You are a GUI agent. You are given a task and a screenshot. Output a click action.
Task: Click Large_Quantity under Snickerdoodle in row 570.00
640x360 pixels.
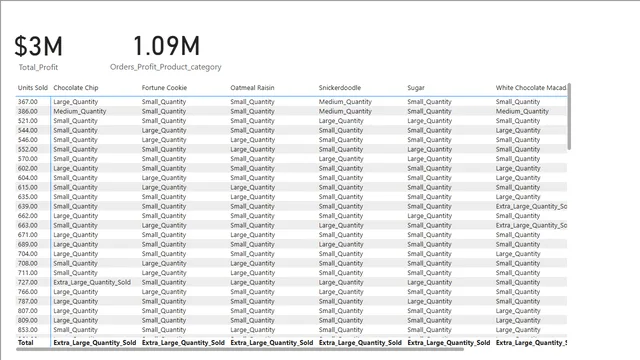coord(341,159)
